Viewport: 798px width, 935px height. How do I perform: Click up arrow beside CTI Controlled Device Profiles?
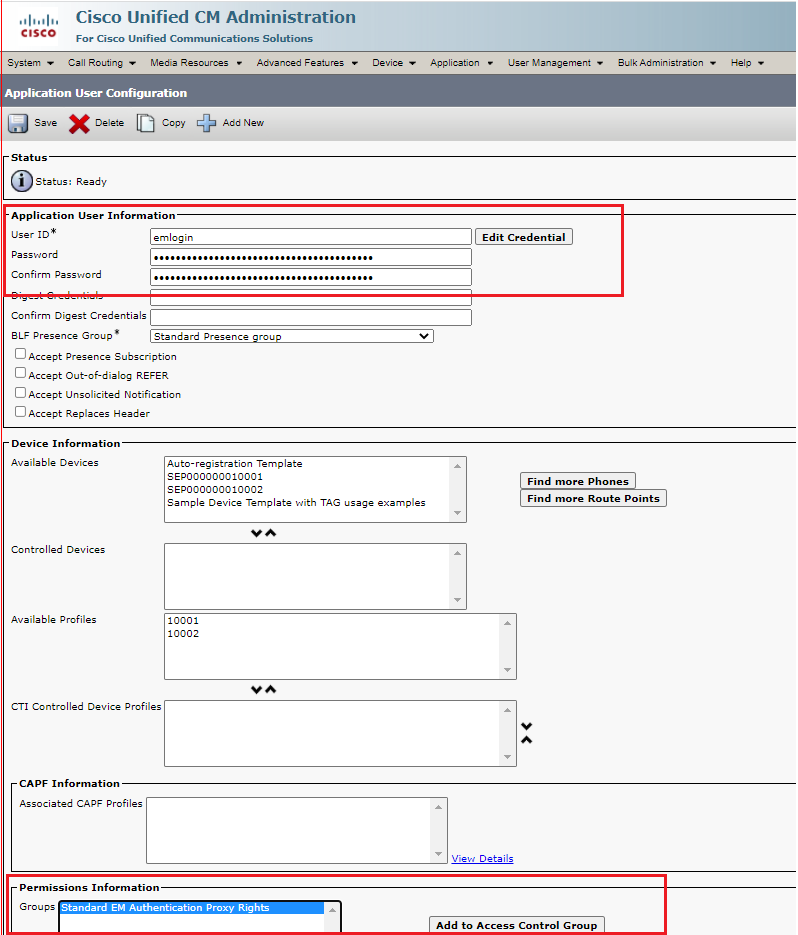point(527,740)
